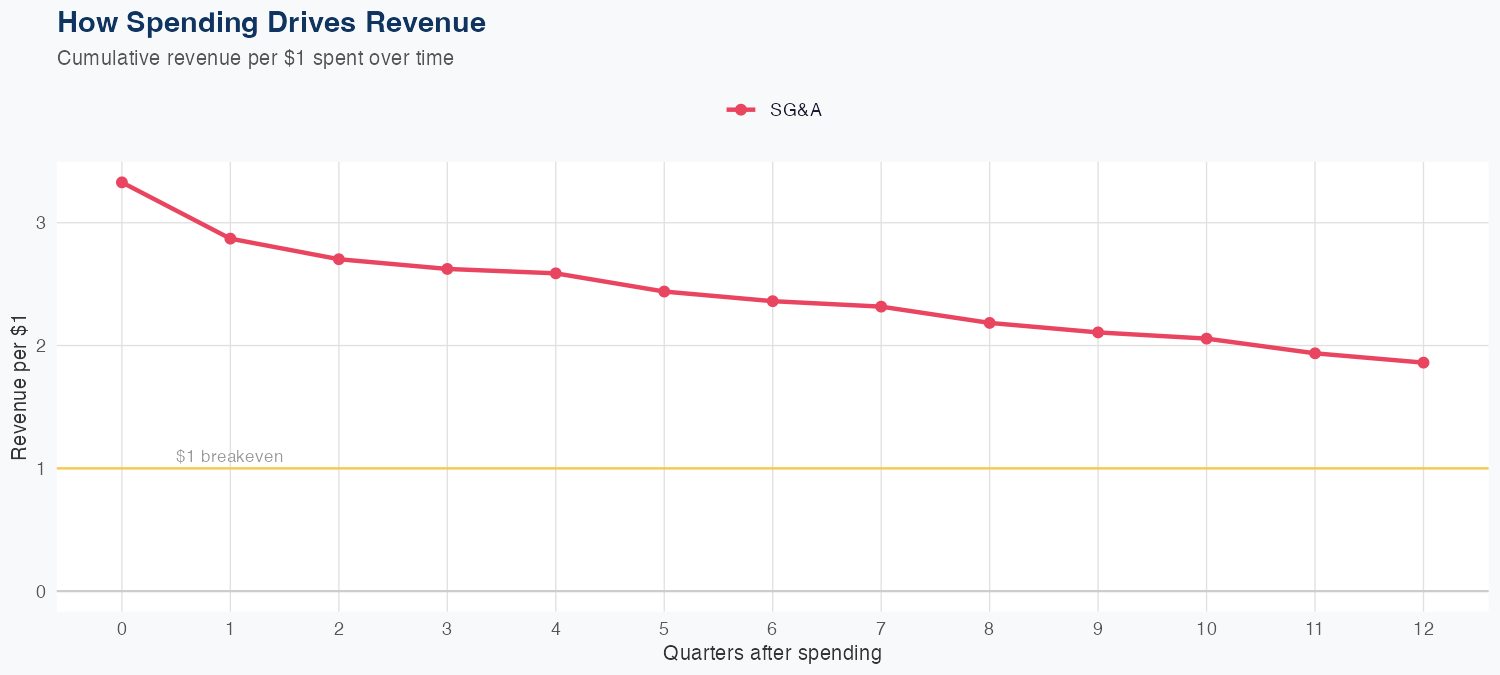
Task: Click the SG&A marker at quarter 11
Action: pyautogui.click(x=1315, y=353)
